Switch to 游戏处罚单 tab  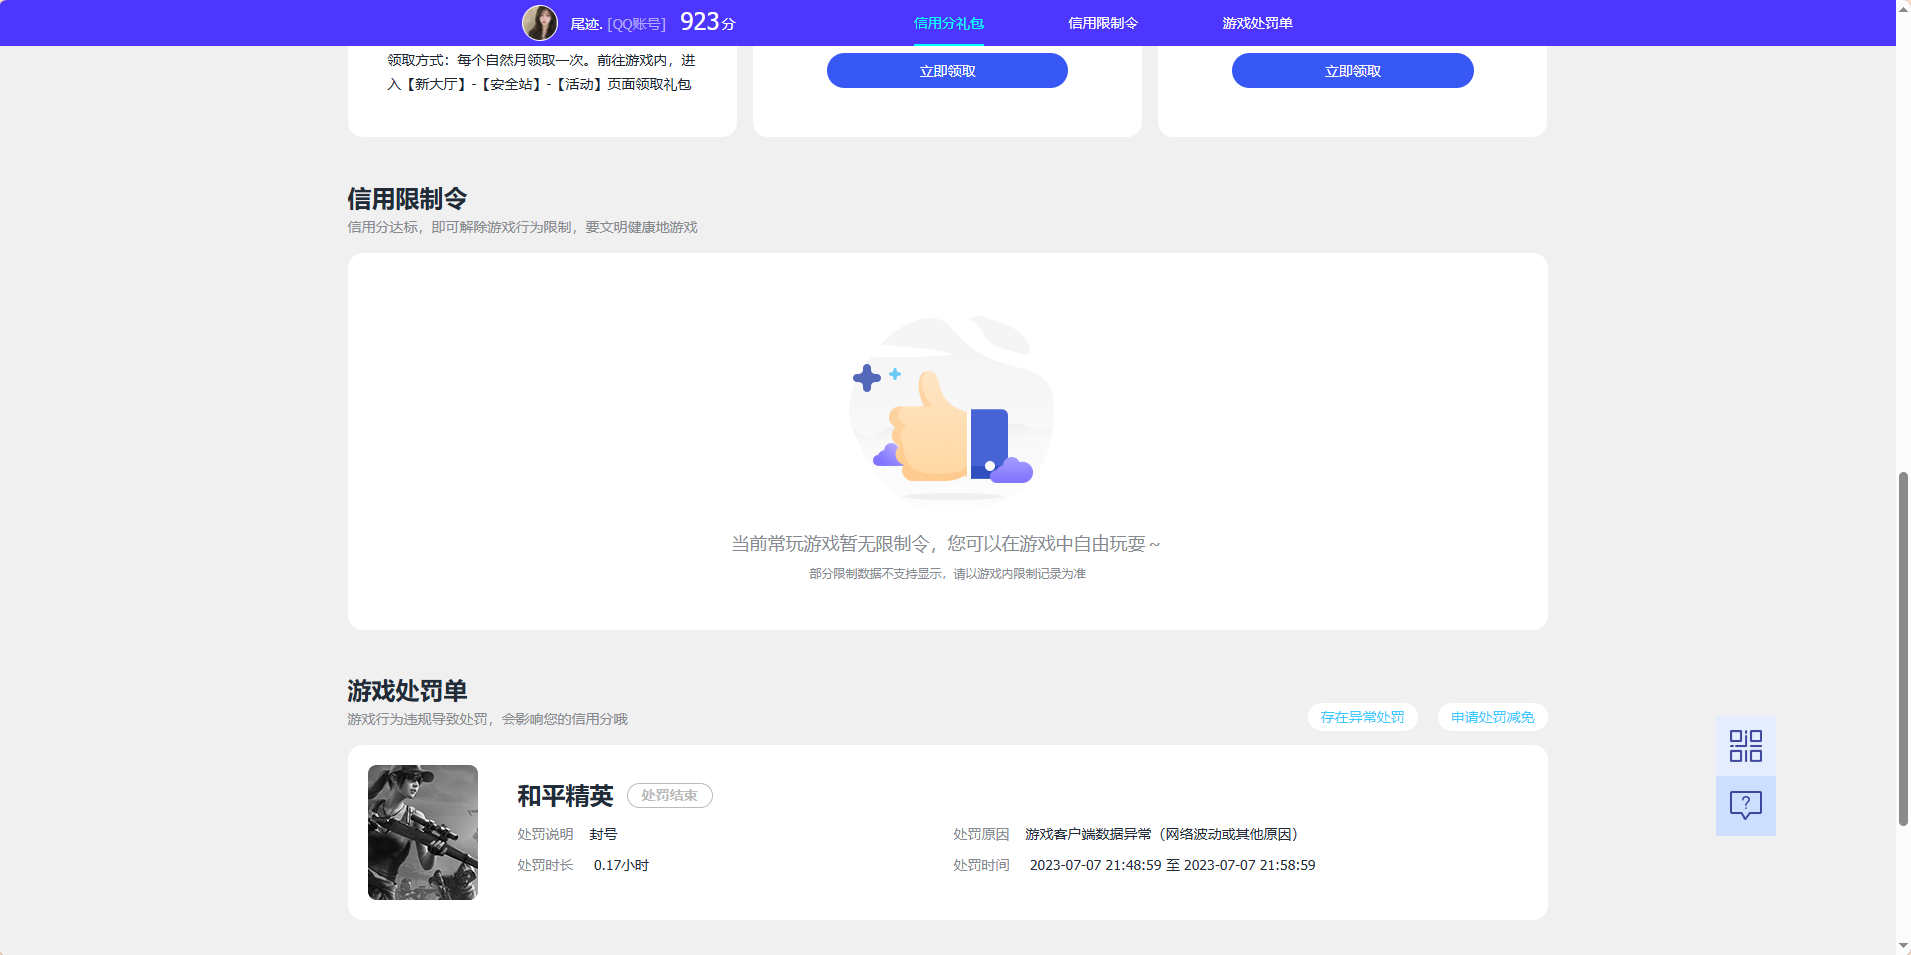(1258, 23)
